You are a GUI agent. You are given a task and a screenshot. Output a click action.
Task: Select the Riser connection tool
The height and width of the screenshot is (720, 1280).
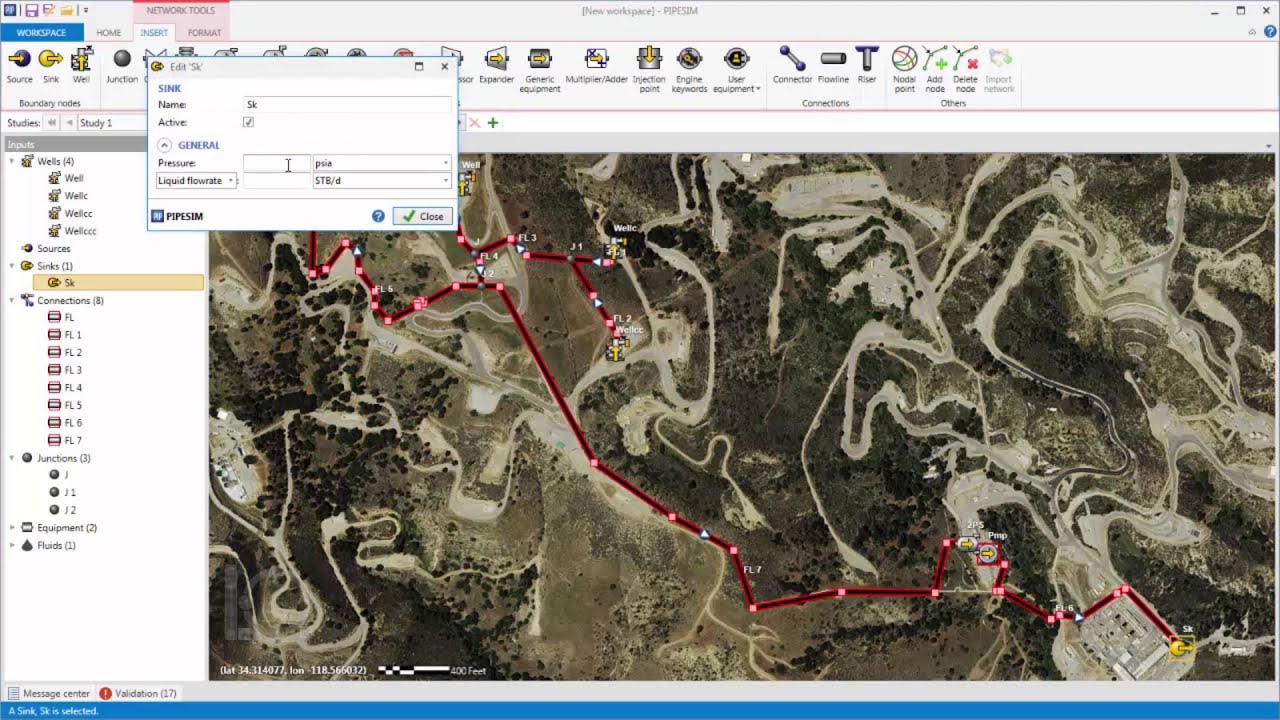click(867, 66)
